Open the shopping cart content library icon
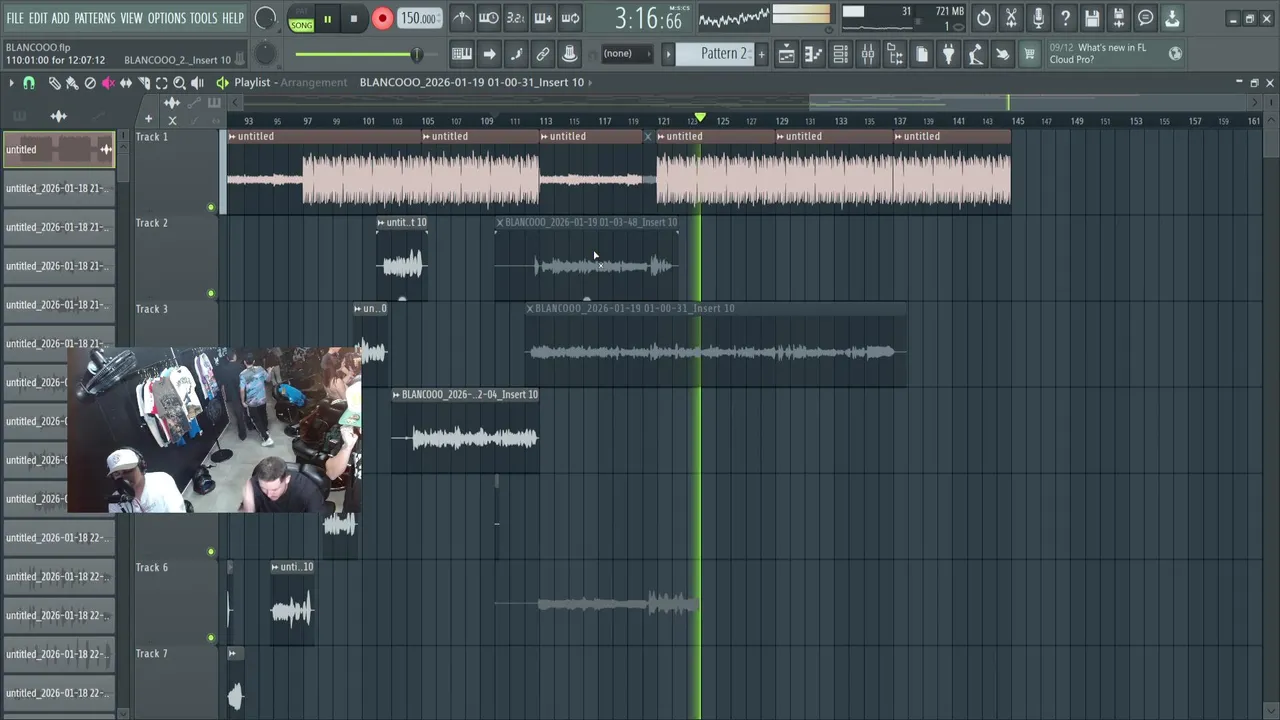 pyautogui.click(x=1029, y=54)
